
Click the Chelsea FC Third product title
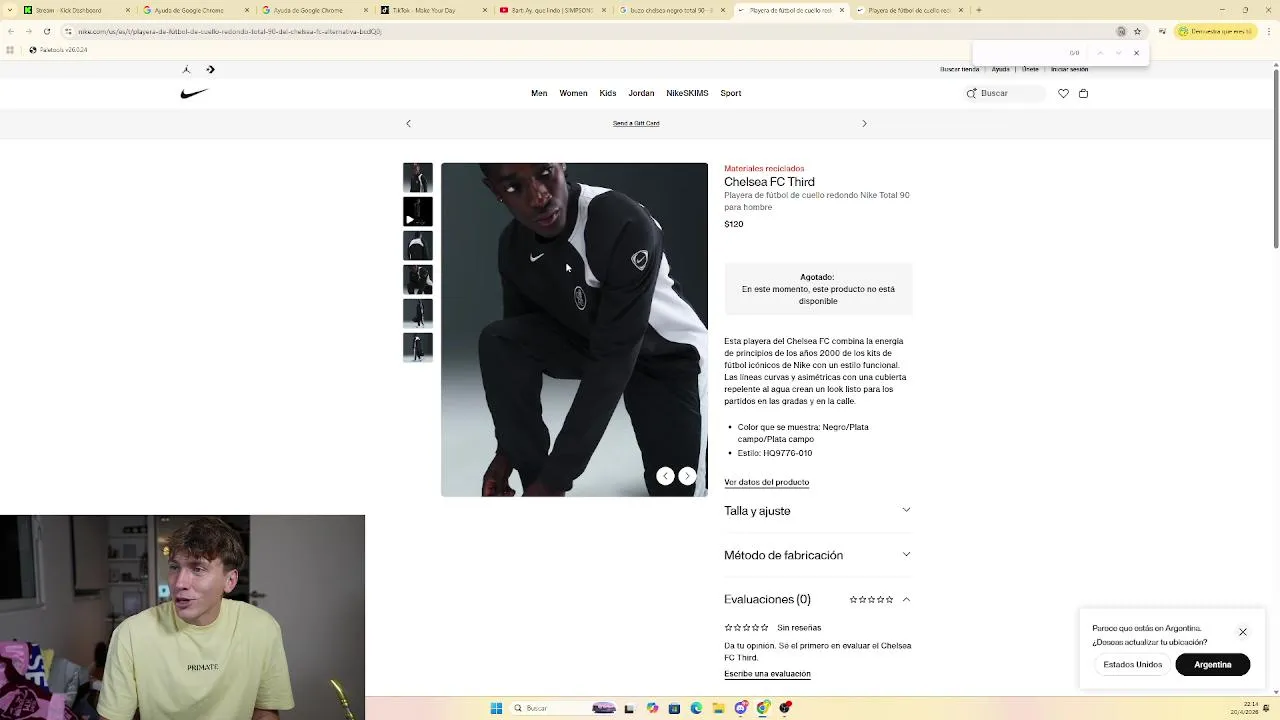click(769, 182)
